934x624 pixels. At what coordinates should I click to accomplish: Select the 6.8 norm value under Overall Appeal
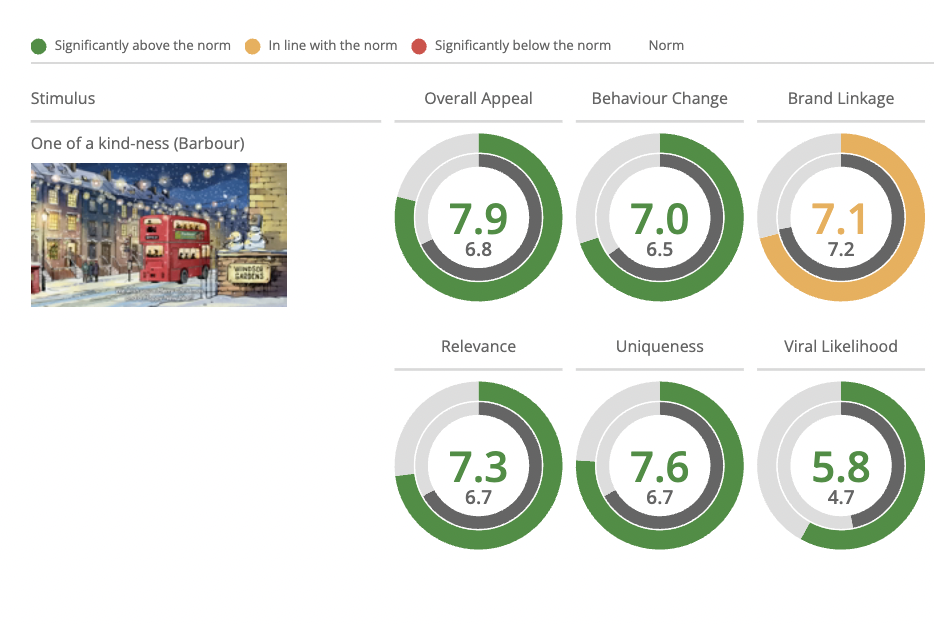pos(478,249)
